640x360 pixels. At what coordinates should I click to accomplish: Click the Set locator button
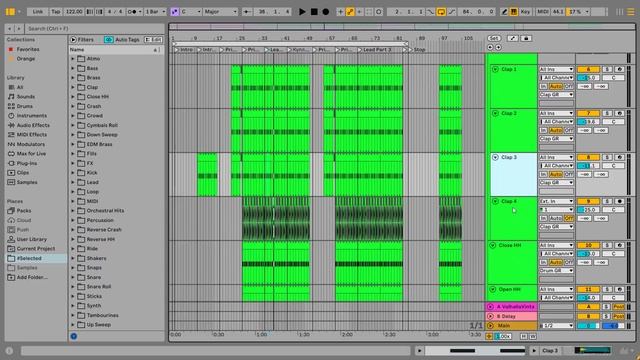494,38
